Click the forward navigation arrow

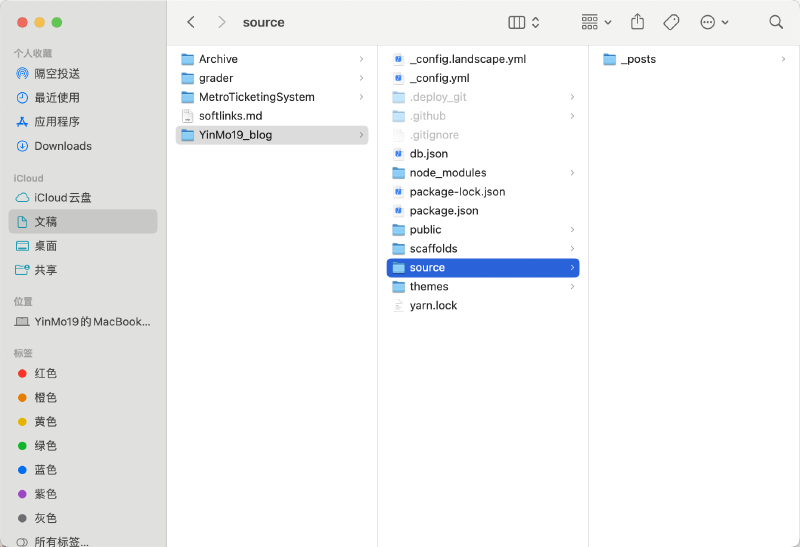221,22
